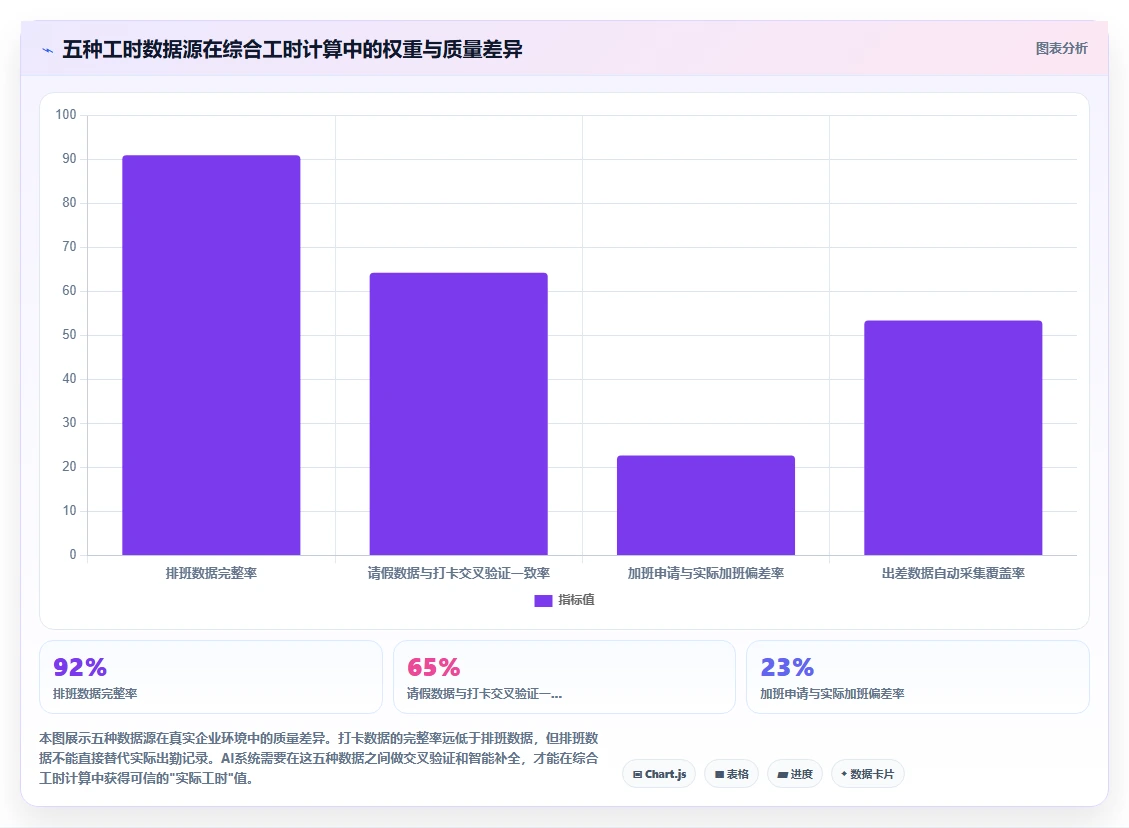Click the 排班数据完整率 purple bar
Viewport: 1129px width, 828px height.
pos(211,355)
